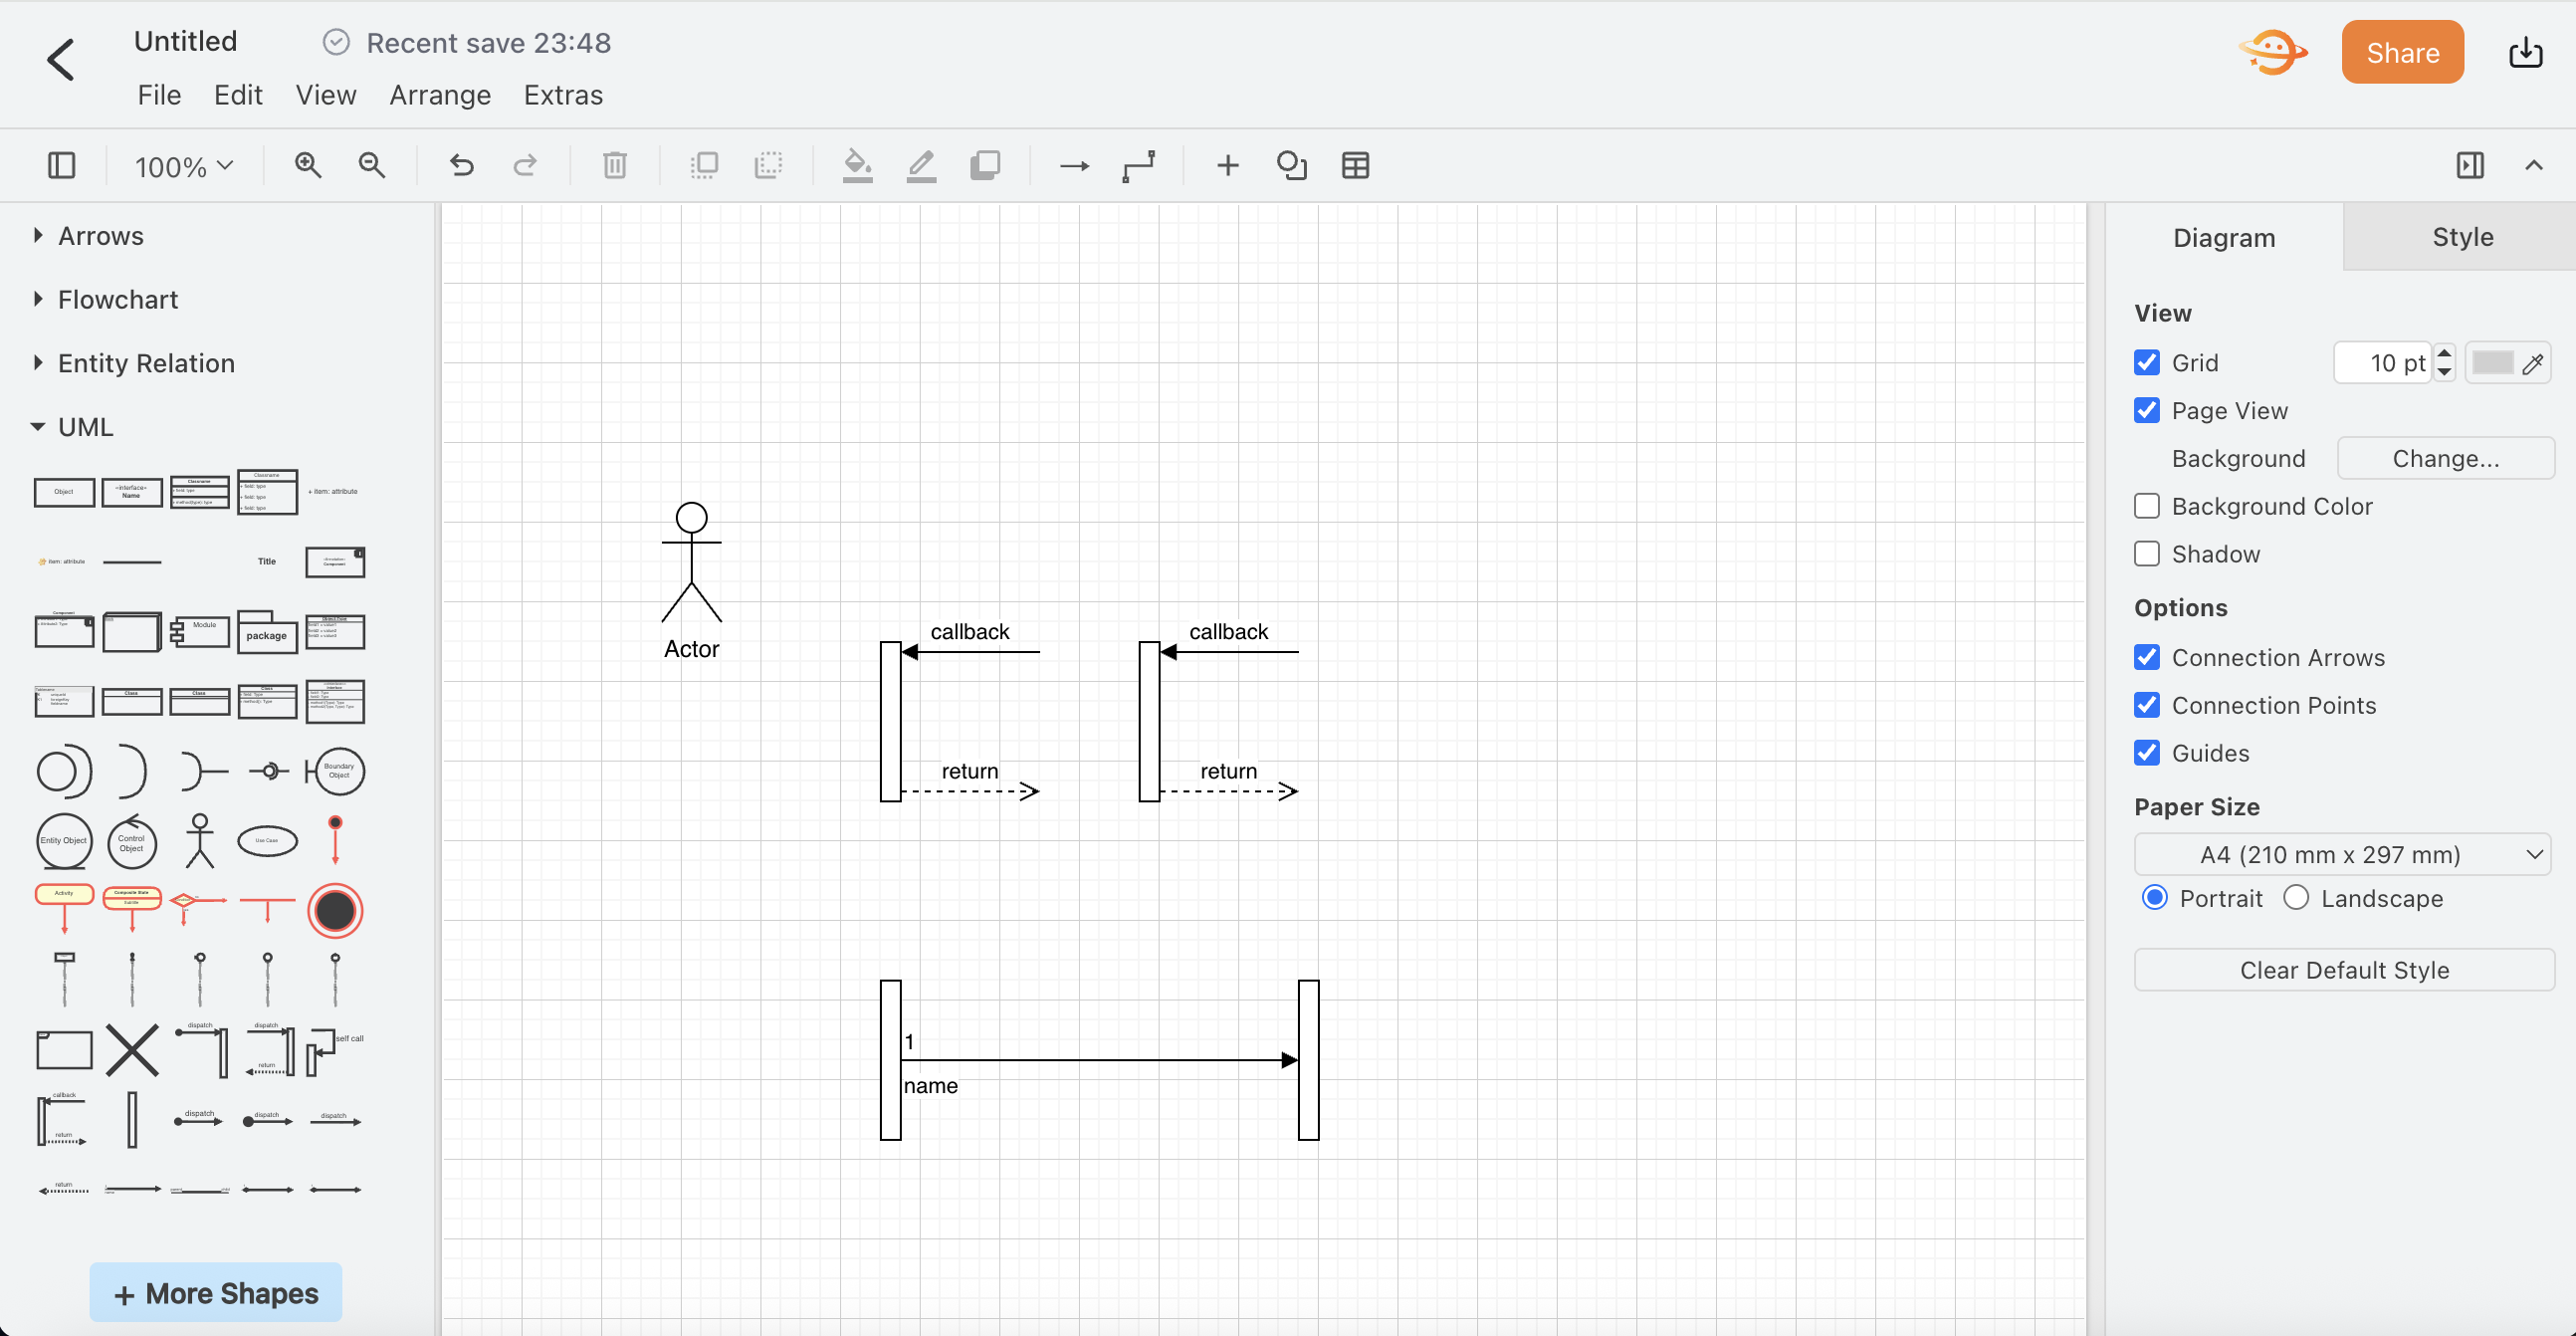Open the zoom level 100% dropdown
2576x1336 pixels.
[x=184, y=166]
